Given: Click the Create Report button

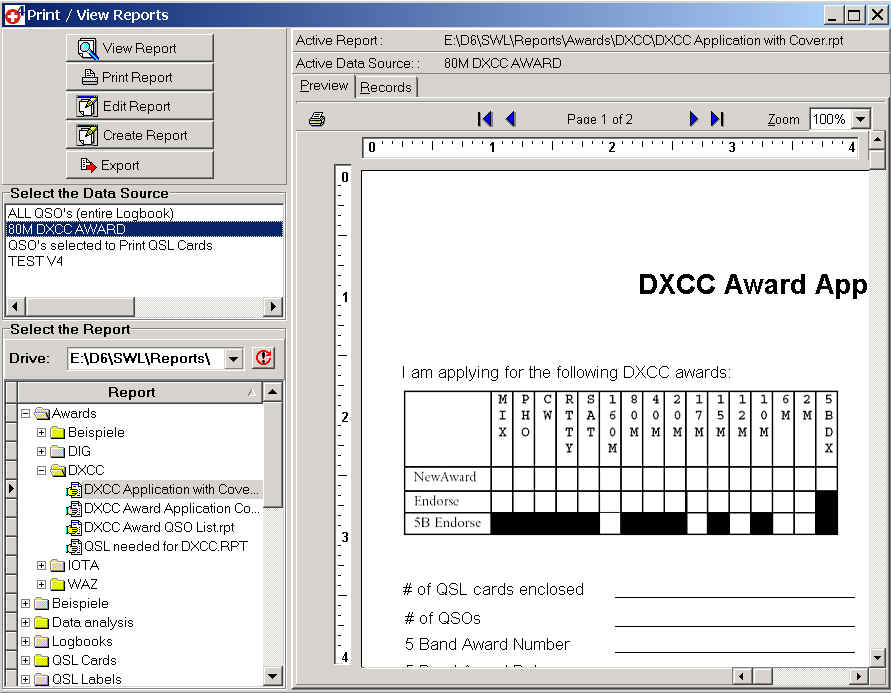Looking at the screenshot, I should tap(140, 135).
